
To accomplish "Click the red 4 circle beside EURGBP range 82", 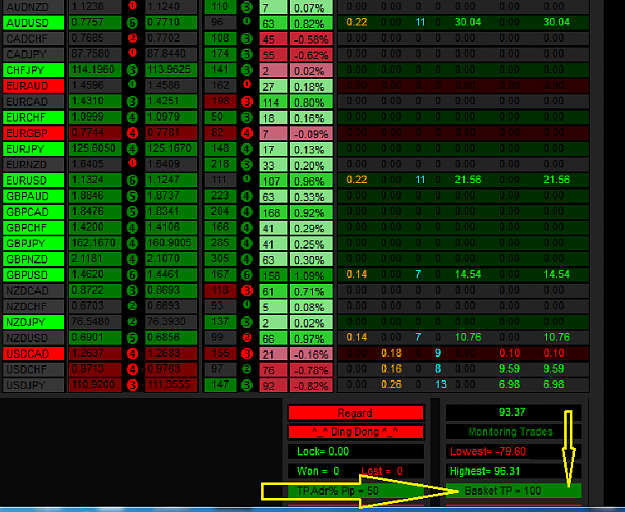I will pos(247,133).
